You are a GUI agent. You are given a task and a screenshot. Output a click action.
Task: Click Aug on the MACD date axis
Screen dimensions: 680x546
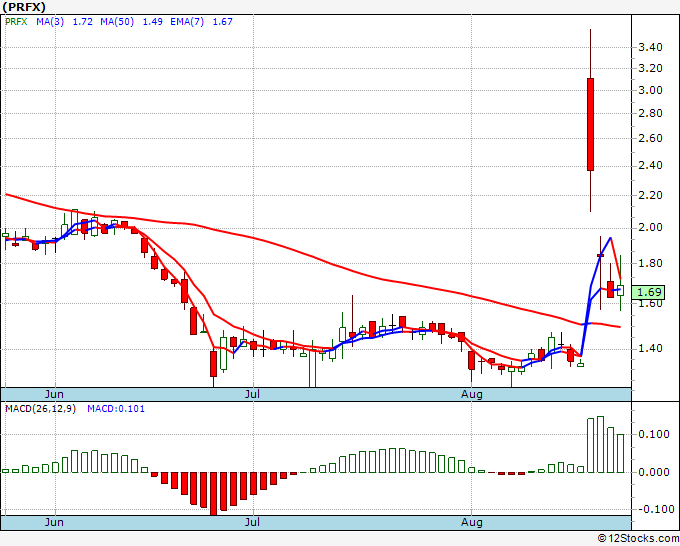tap(471, 522)
